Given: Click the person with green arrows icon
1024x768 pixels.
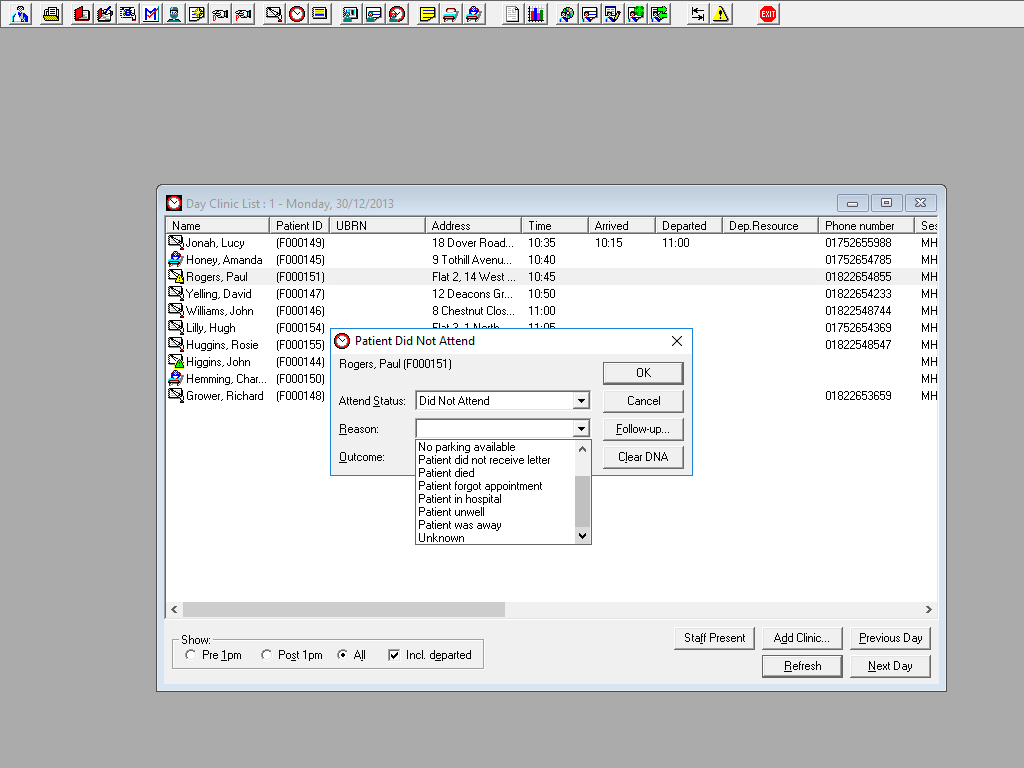Looking at the screenshot, I should point(659,14).
